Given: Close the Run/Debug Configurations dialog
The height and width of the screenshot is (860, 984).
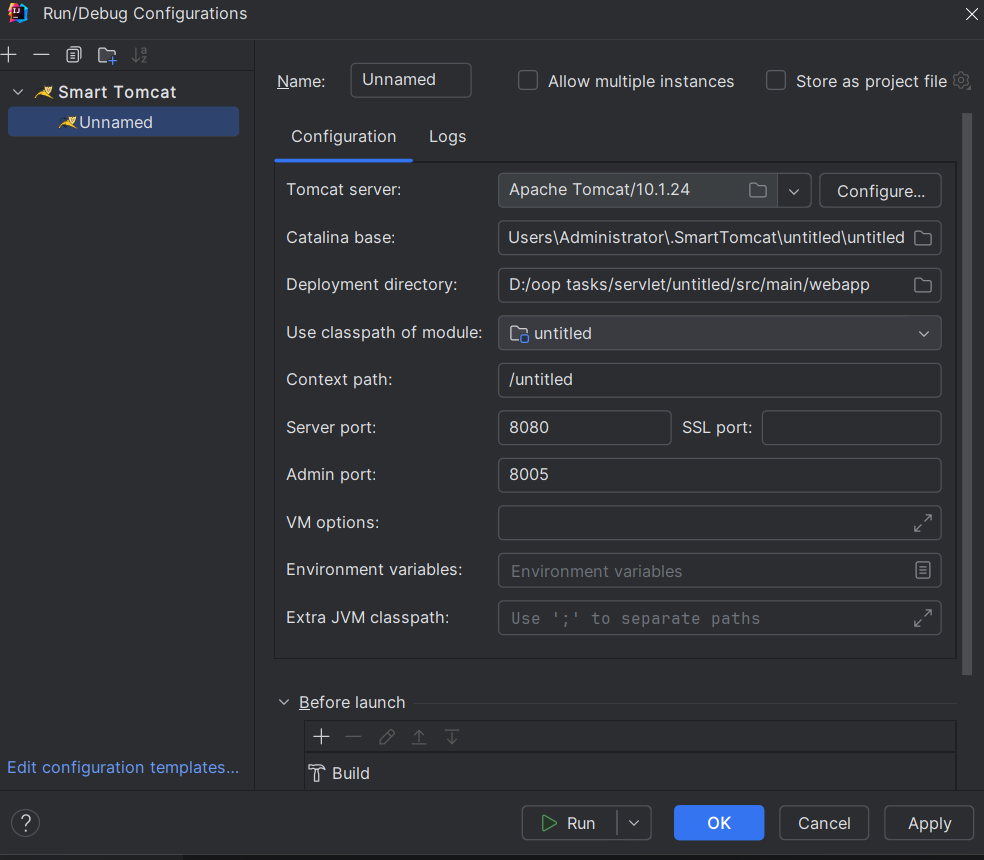Looking at the screenshot, I should (971, 14).
